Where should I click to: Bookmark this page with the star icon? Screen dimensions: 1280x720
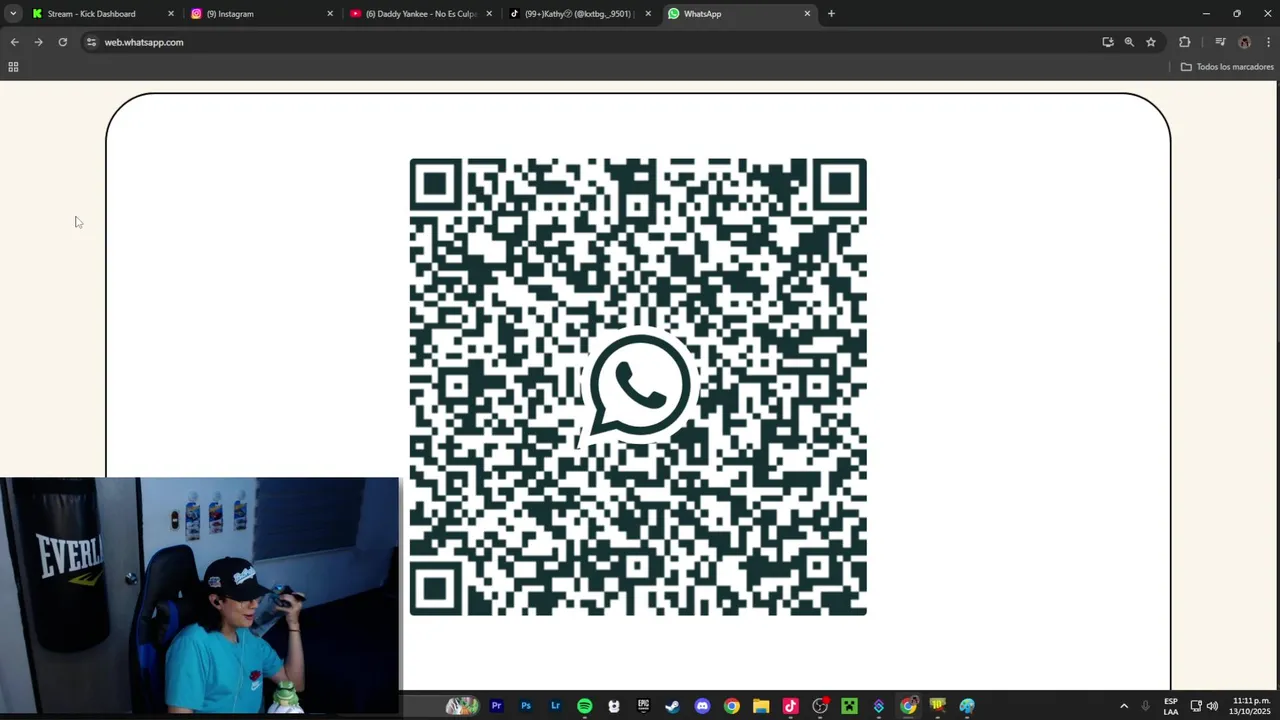pos(1151,42)
